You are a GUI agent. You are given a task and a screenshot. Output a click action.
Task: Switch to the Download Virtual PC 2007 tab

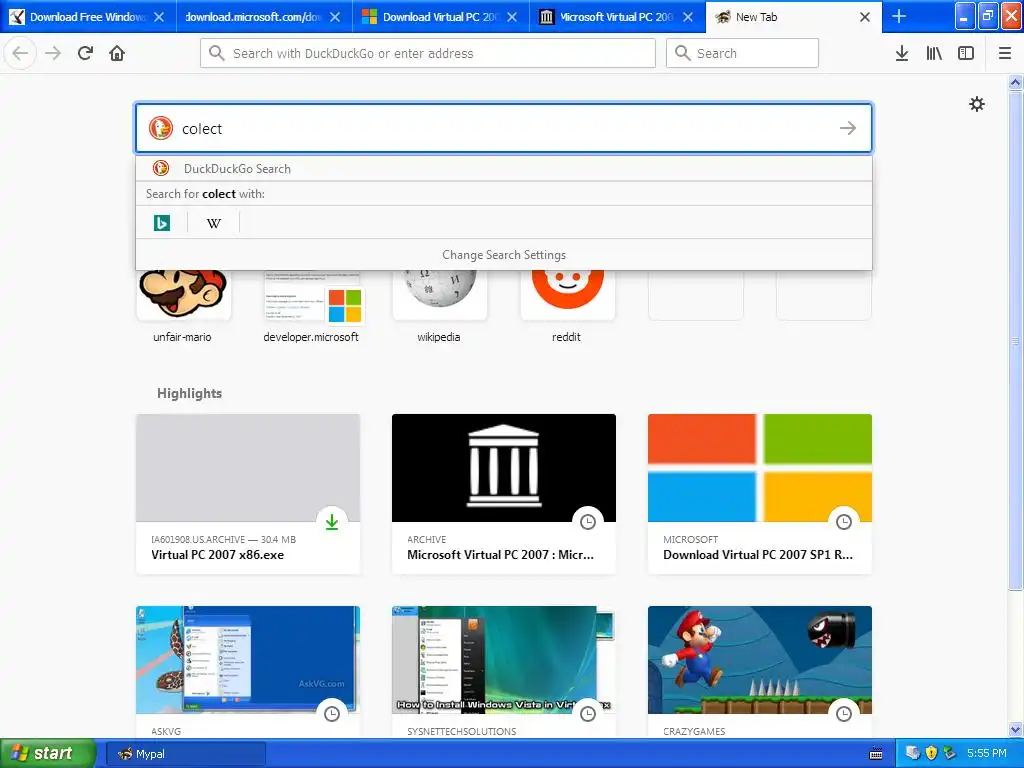(441, 17)
